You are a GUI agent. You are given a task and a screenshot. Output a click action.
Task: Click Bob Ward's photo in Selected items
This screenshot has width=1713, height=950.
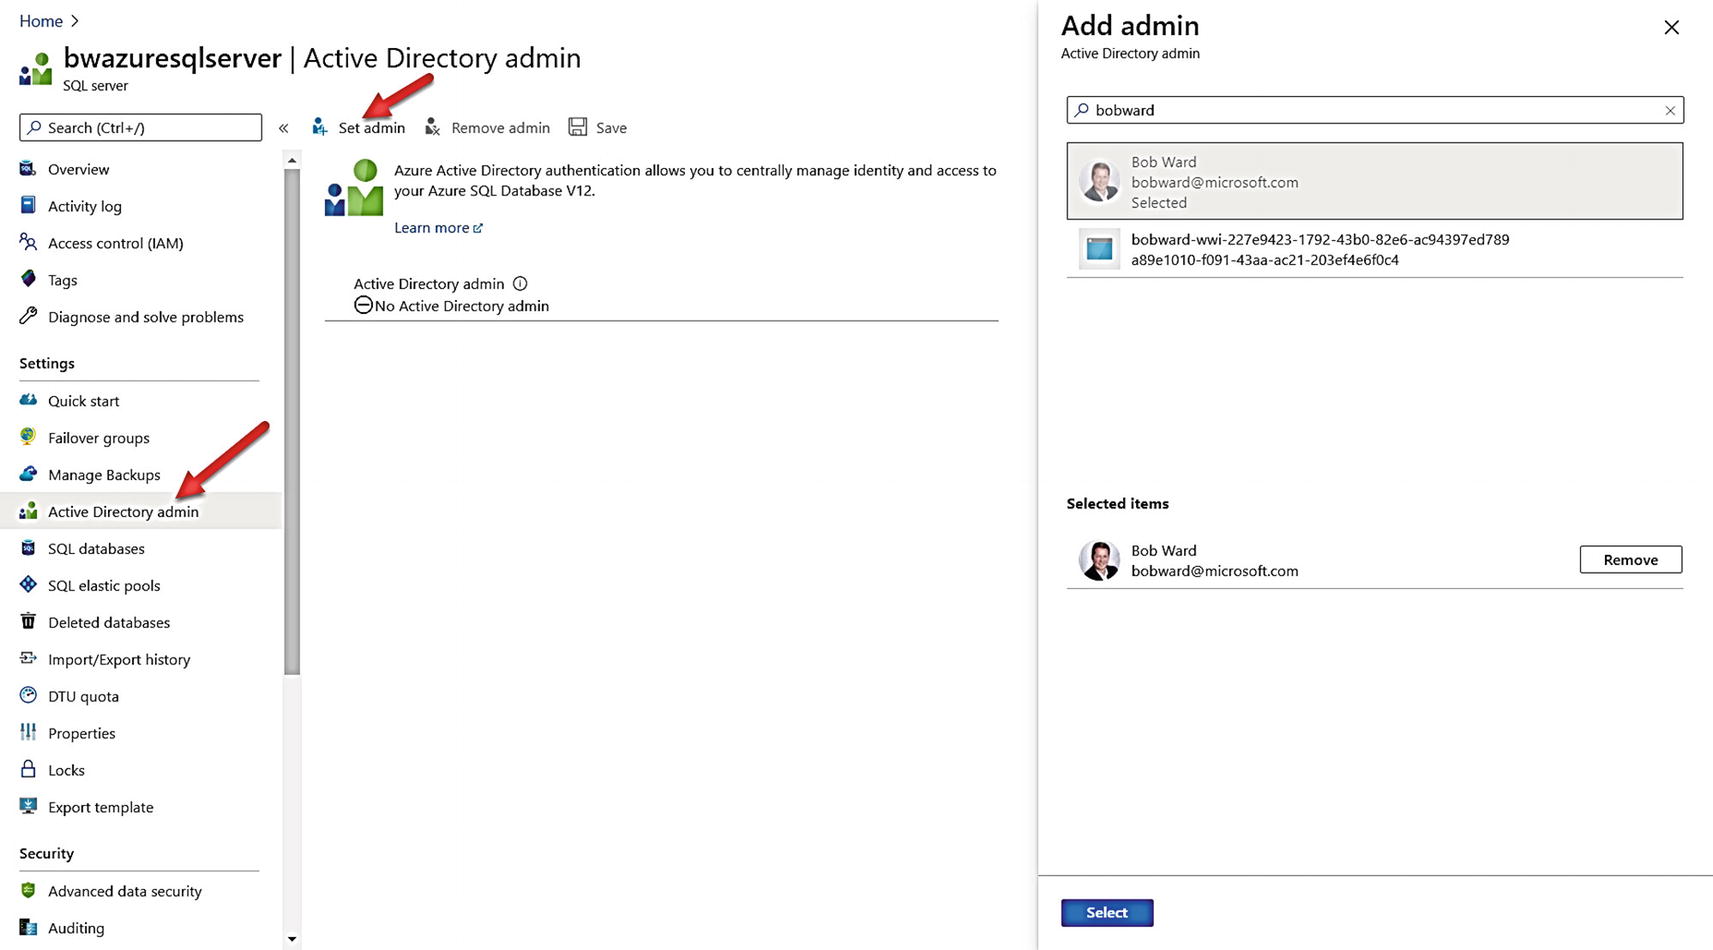(1100, 560)
